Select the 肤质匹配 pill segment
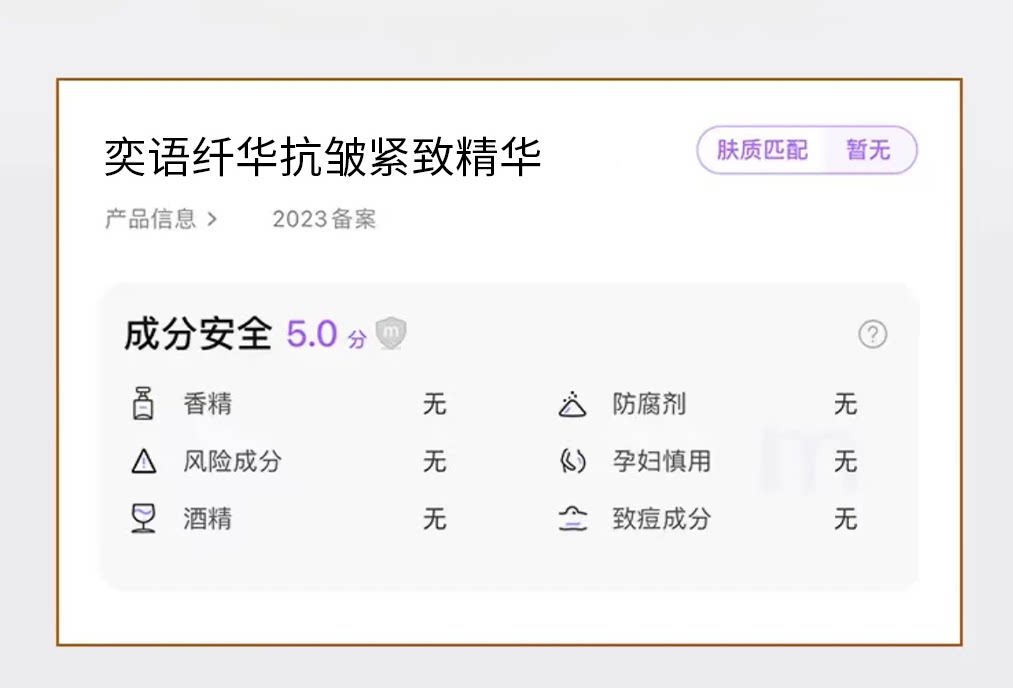The image size is (1013, 688). tap(762, 151)
